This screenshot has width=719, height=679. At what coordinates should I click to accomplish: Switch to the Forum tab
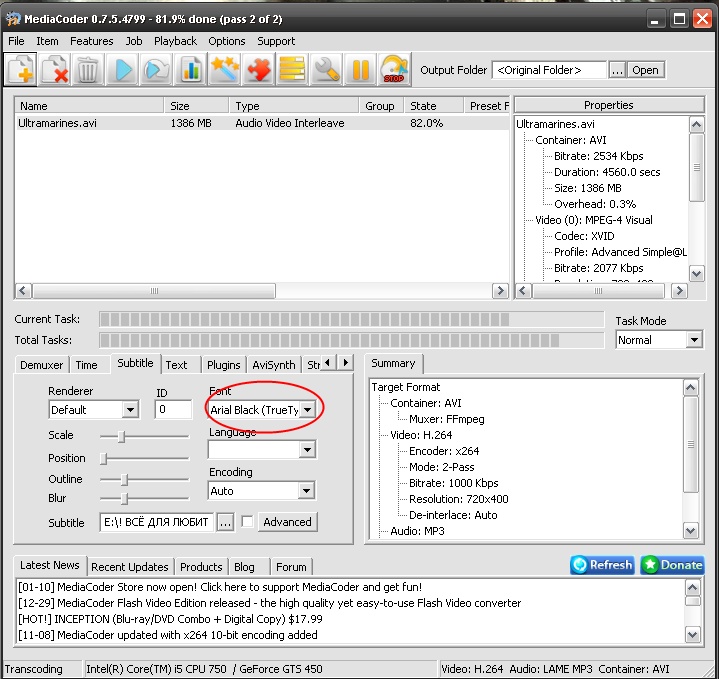pyautogui.click(x=291, y=567)
